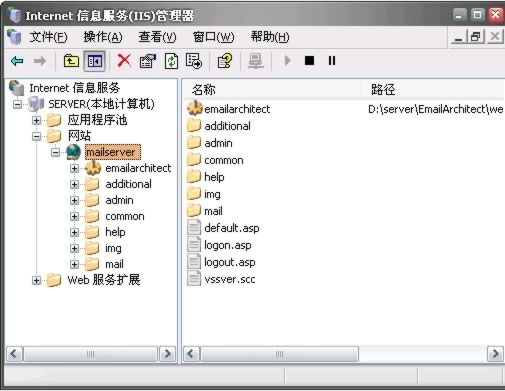
Task: Click the red Delete X toolbar icon
Action: tap(124, 61)
